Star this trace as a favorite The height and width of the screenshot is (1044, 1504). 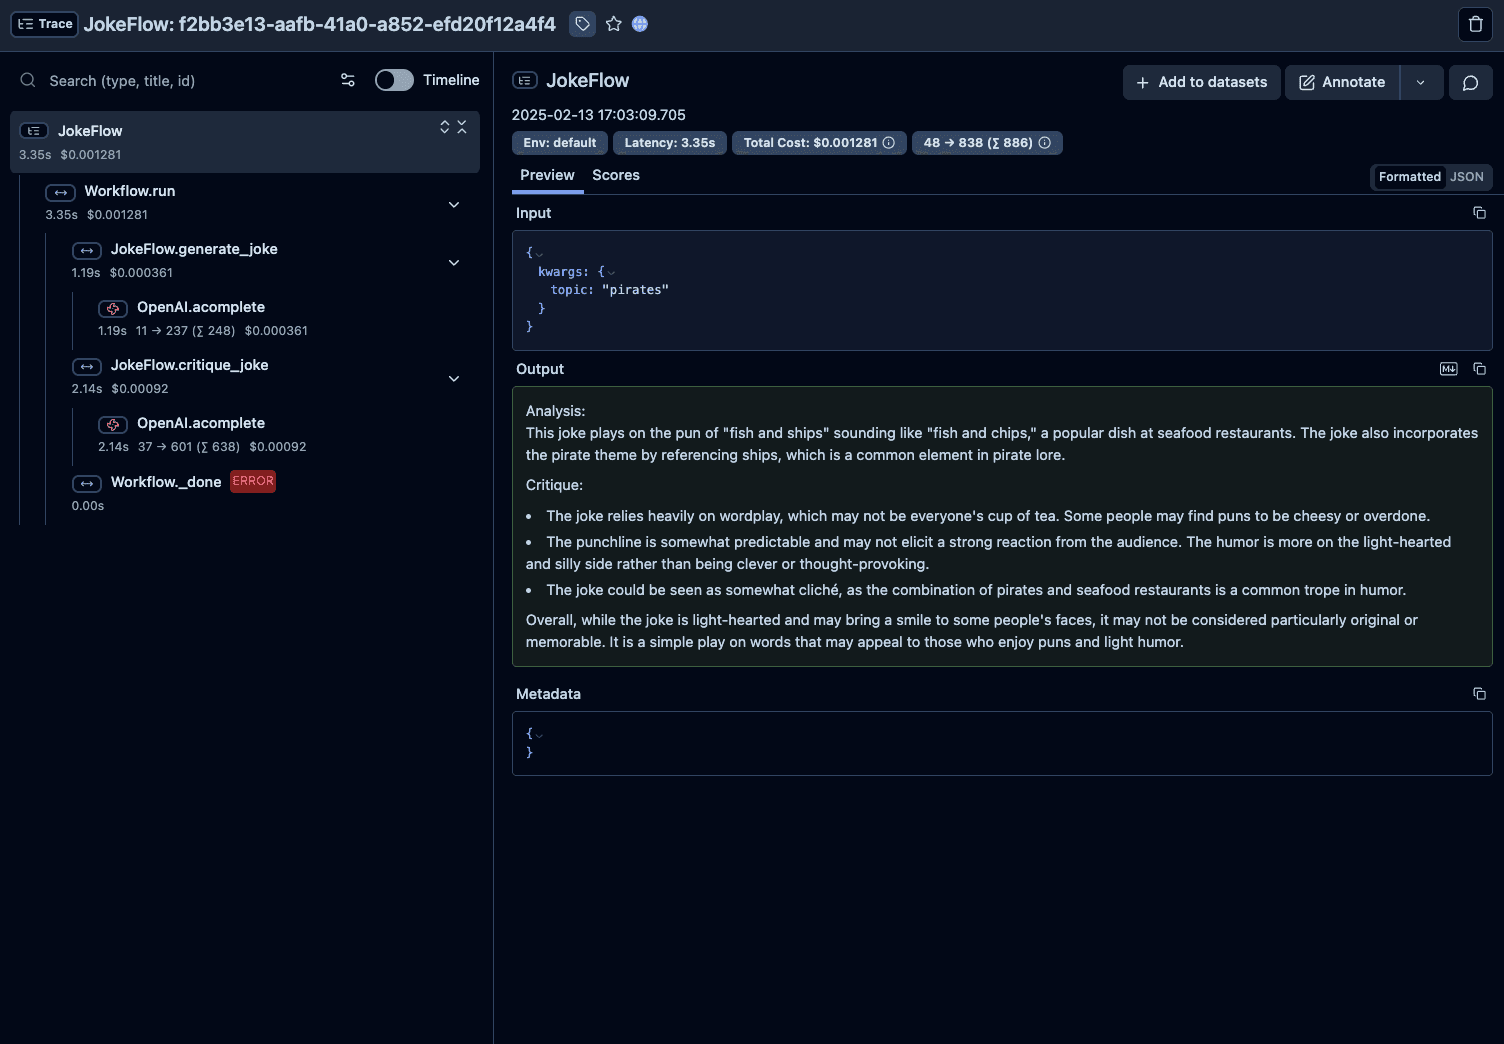(x=613, y=24)
